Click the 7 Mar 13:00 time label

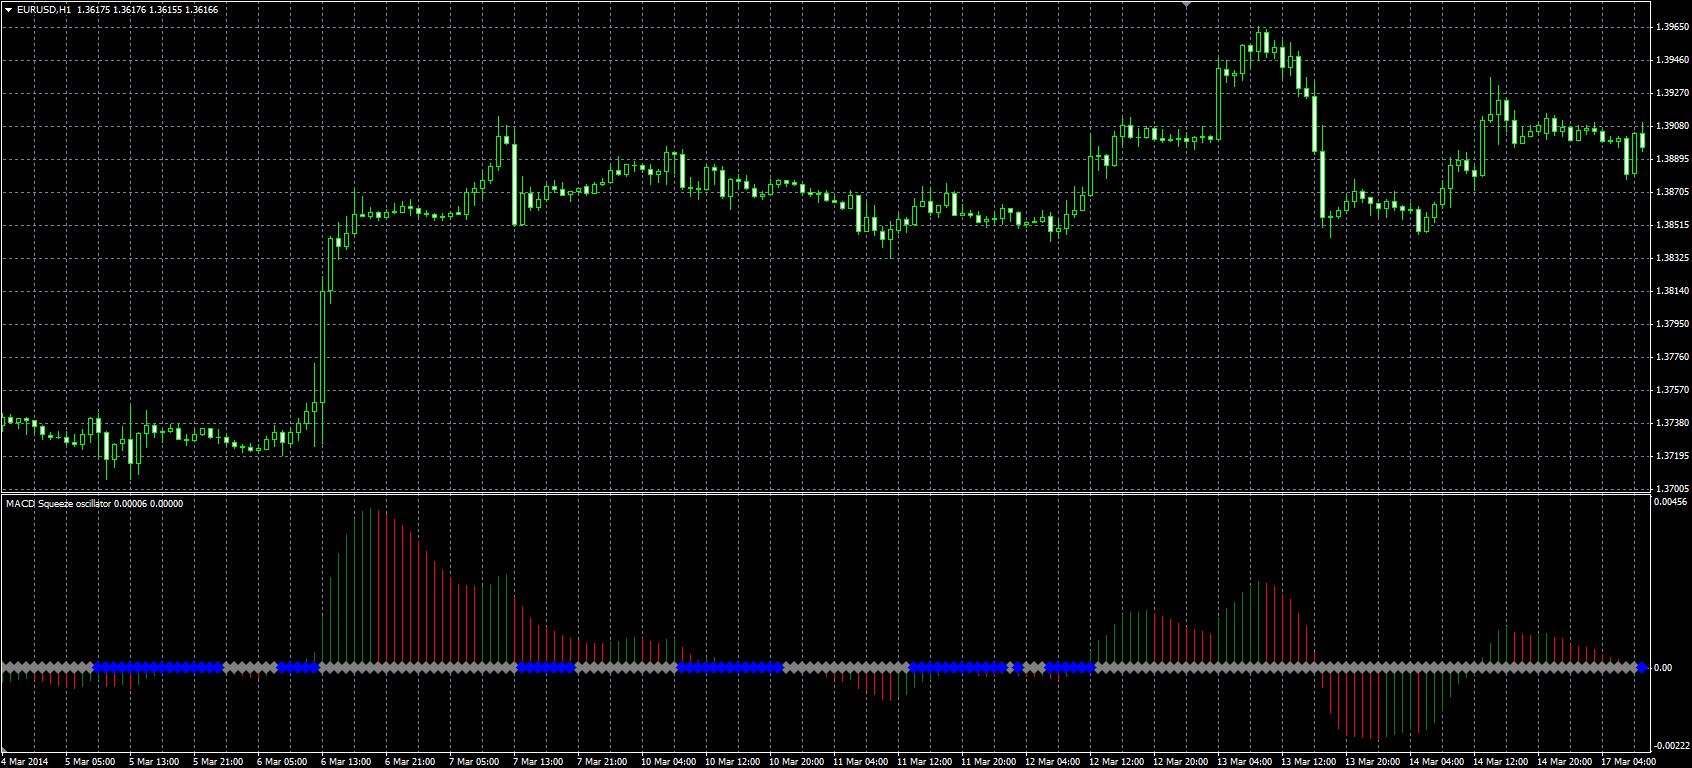click(x=538, y=762)
